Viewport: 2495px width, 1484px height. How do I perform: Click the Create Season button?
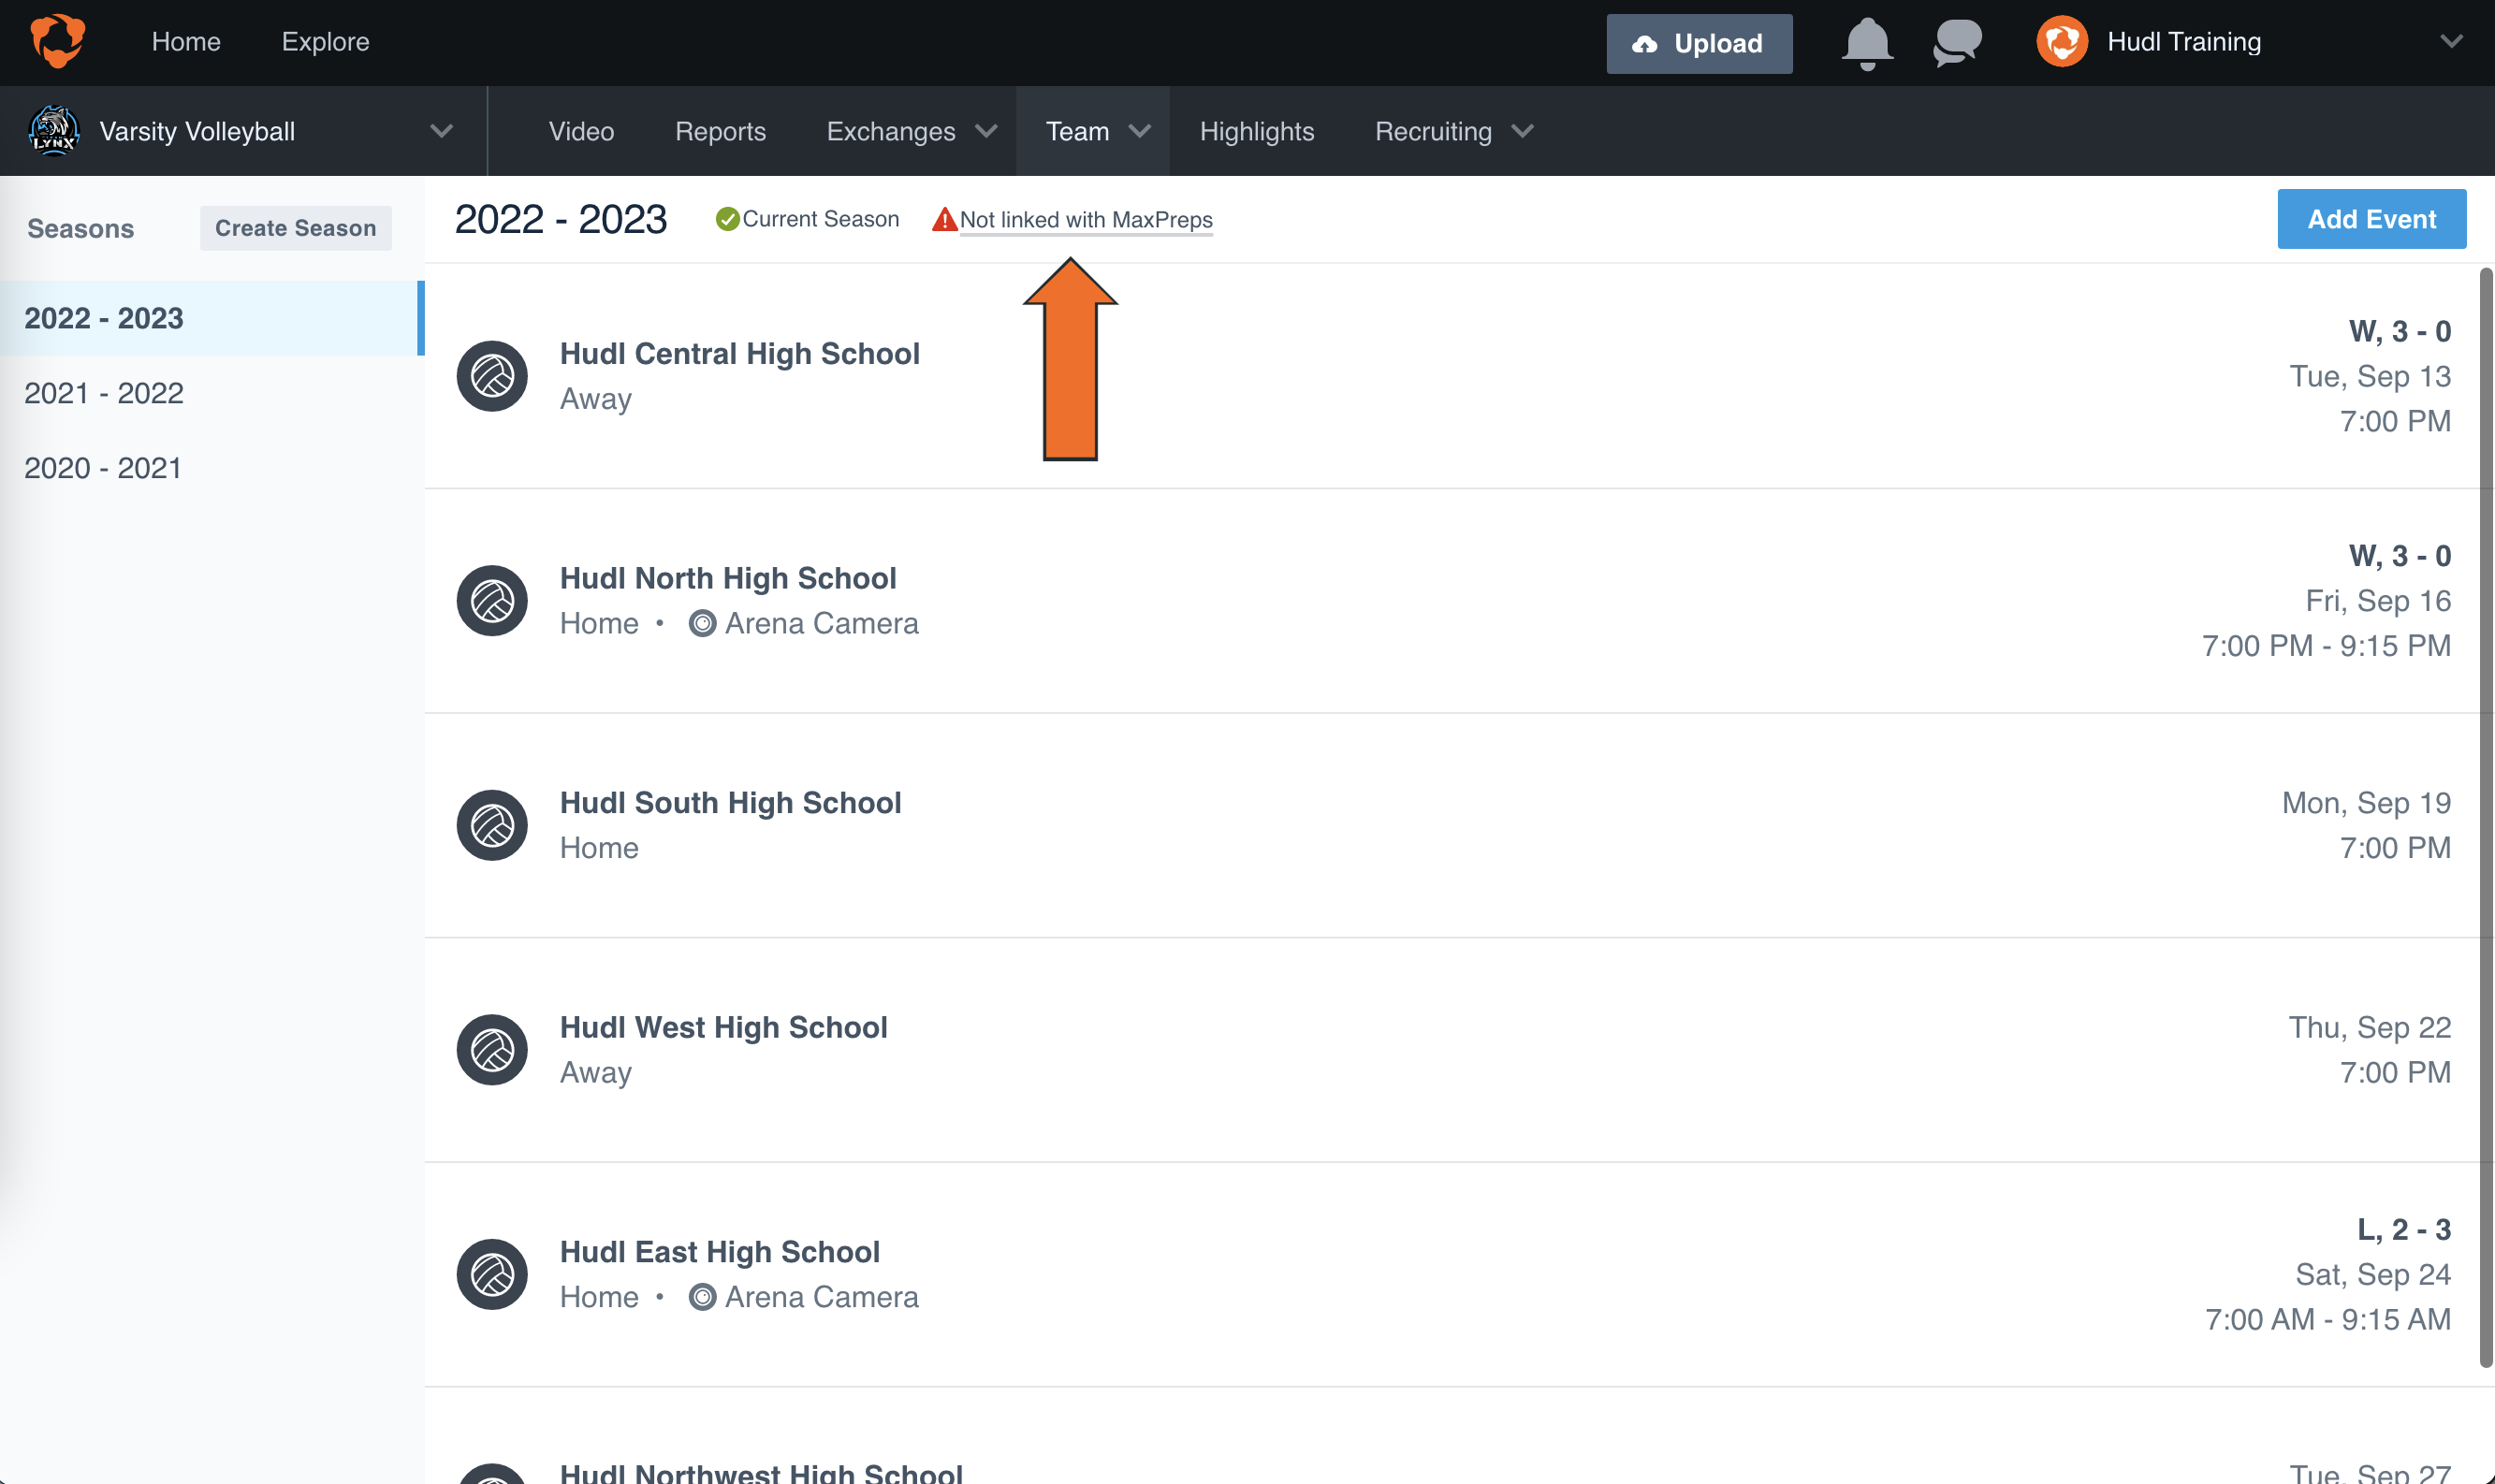click(x=296, y=228)
